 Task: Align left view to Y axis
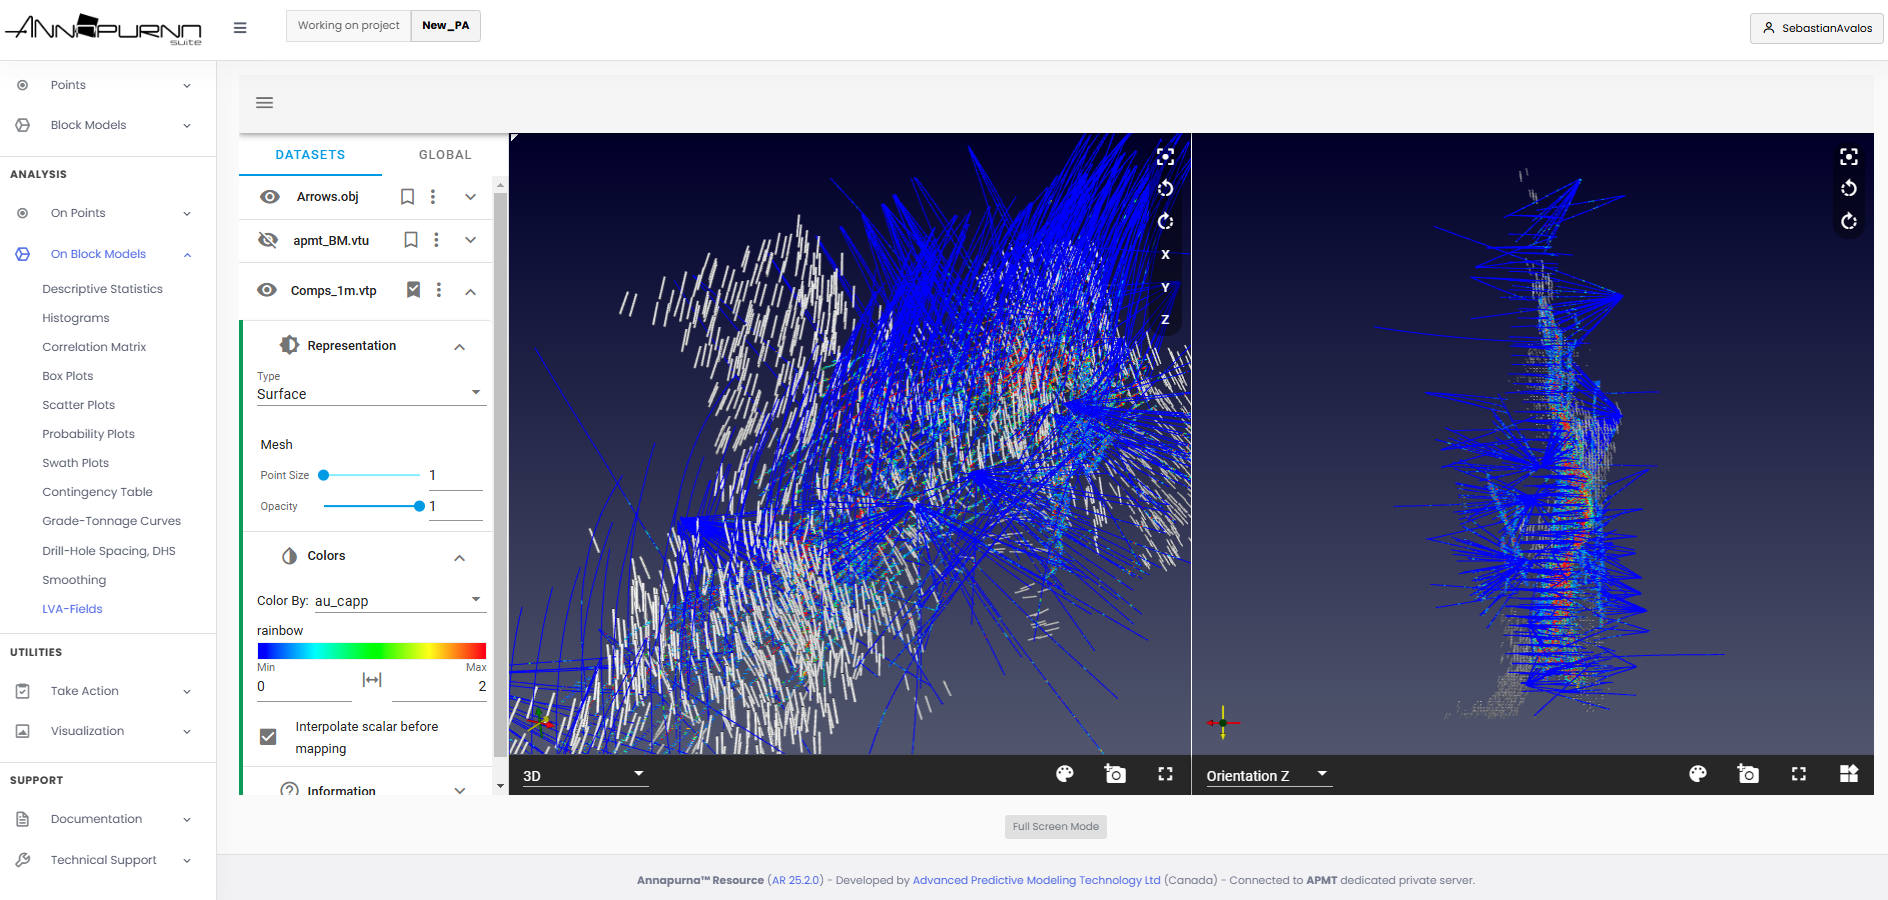point(1165,287)
